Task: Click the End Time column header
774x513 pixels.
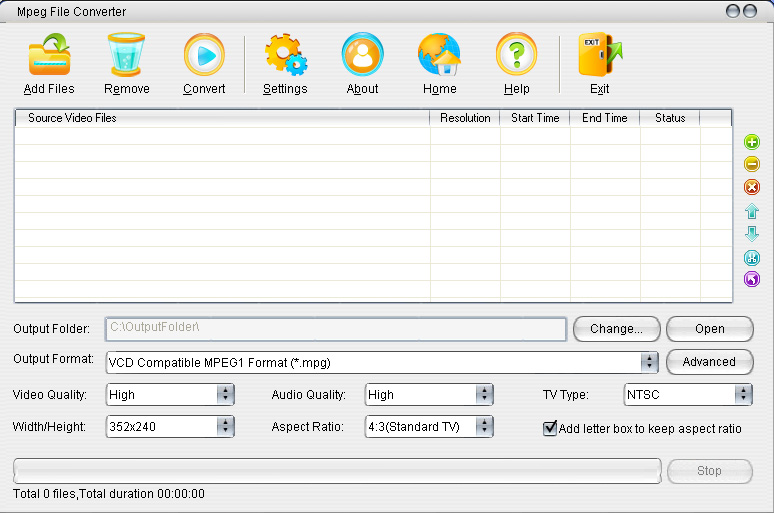Action: pyautogui.click(x=605, y=118)
